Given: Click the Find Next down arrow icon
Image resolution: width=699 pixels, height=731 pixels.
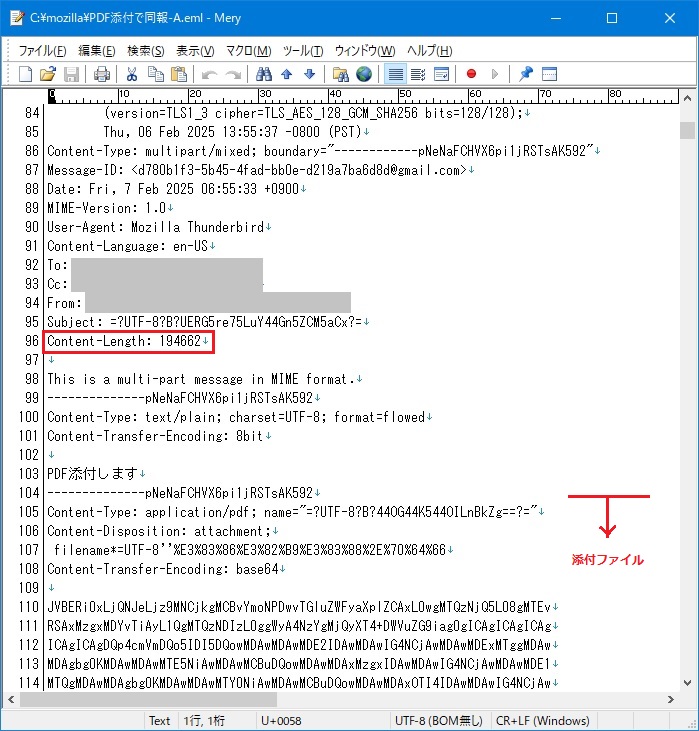Looking at the screenshot, I should pos(310,74).
